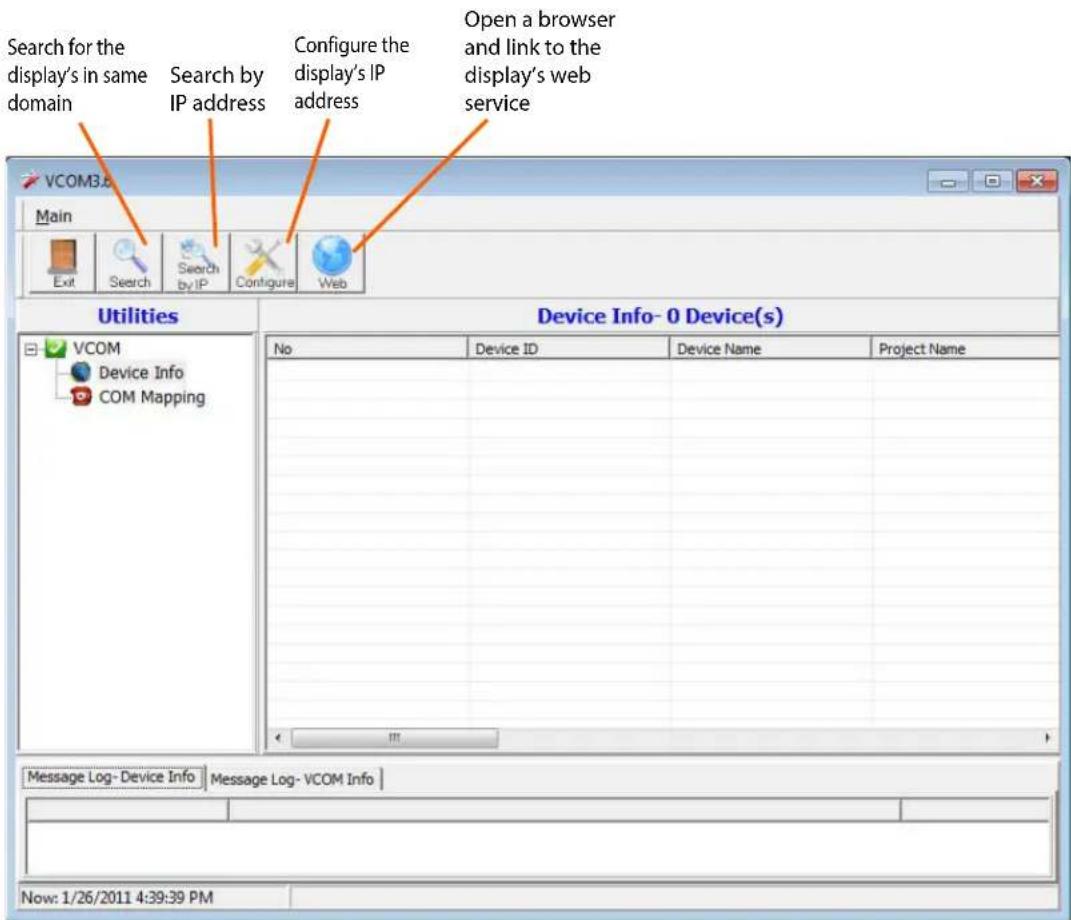The height and width of the screenshot is (920, 1071).
Task: Select the VCOM root item
Action: (x=96, y=348)
